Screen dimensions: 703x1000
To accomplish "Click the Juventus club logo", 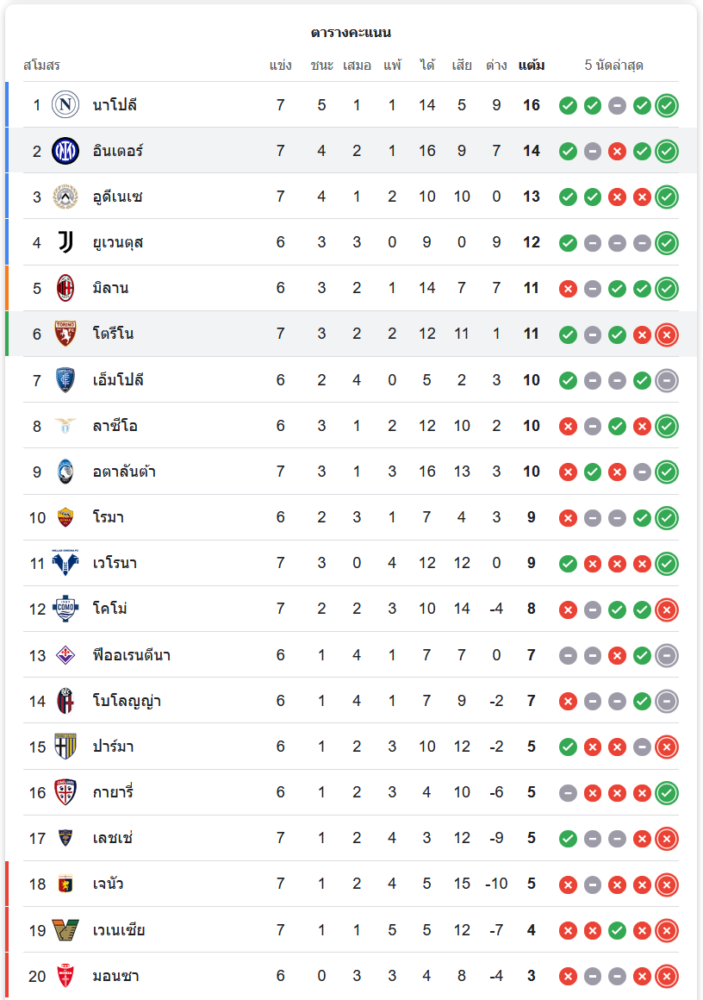I will pyautogui.click(x=65, y=242).
